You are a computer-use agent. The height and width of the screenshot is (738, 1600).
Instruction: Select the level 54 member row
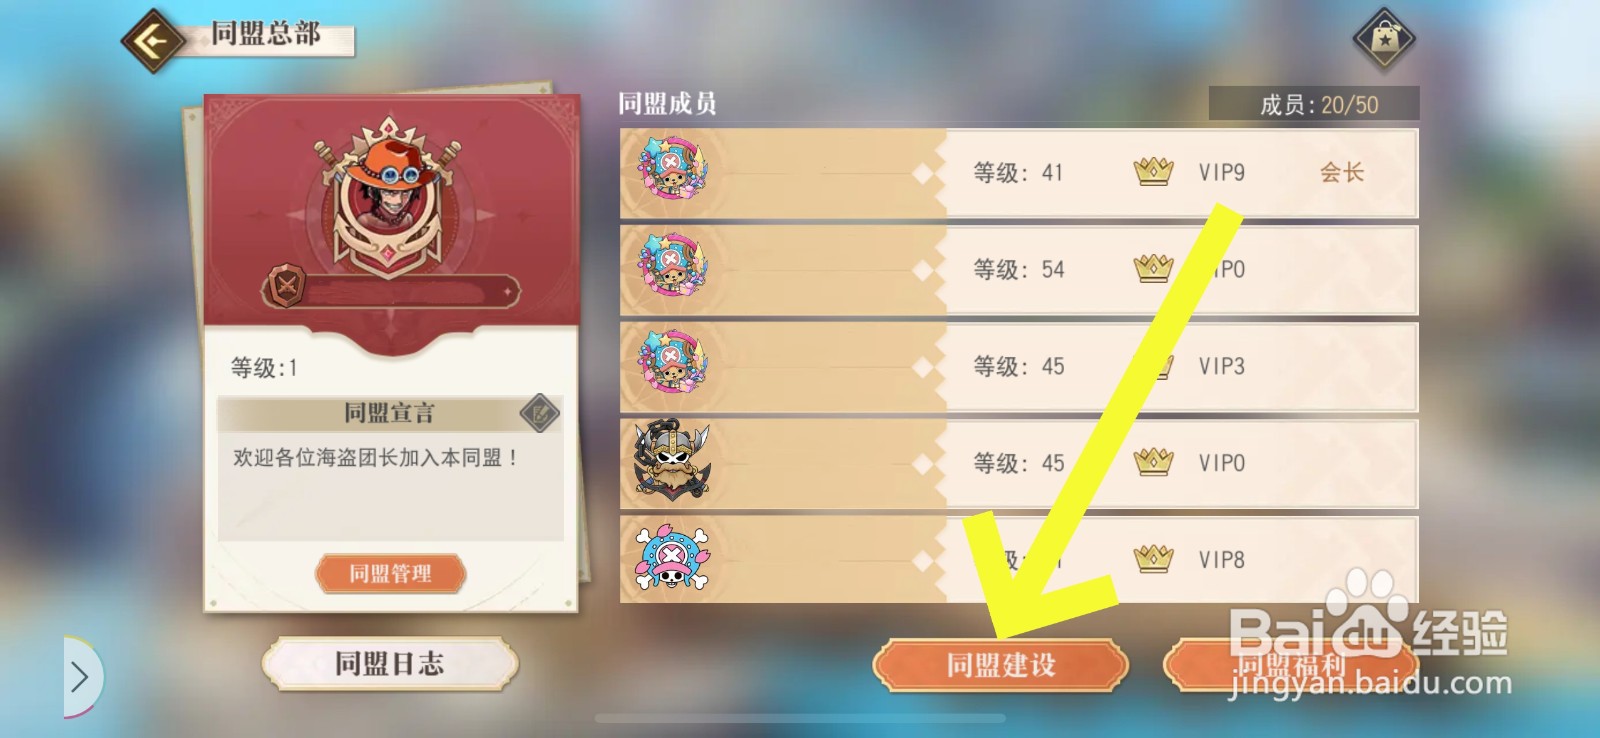pyautogui.click(x=1019, y=269)
